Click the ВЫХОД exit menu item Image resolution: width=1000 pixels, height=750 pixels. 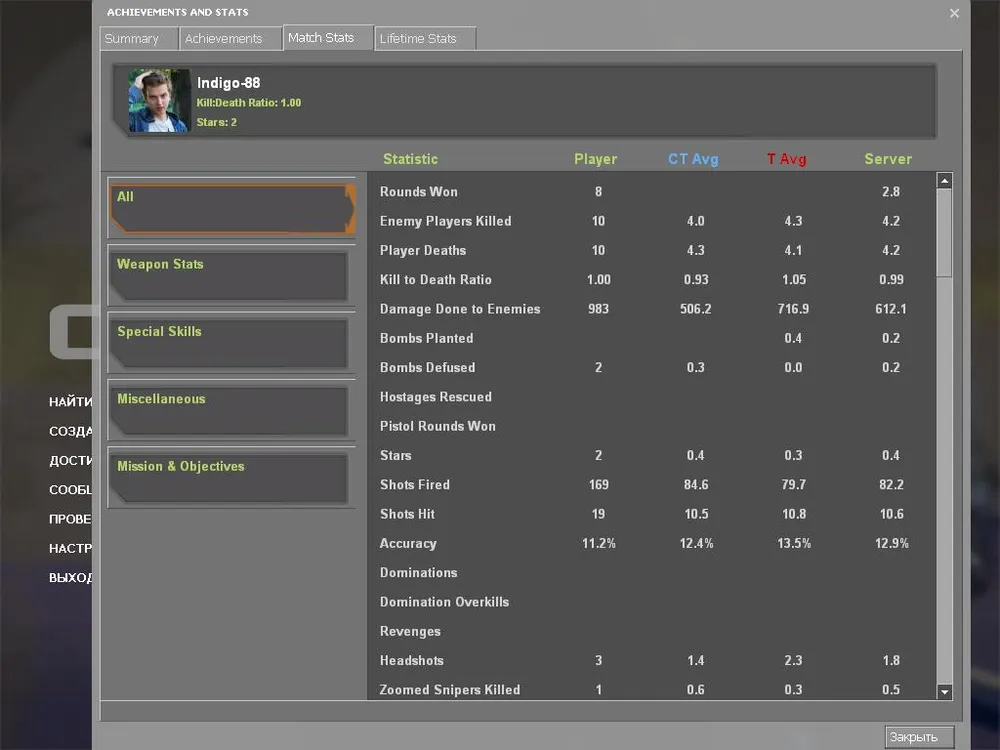pos(70,578)
